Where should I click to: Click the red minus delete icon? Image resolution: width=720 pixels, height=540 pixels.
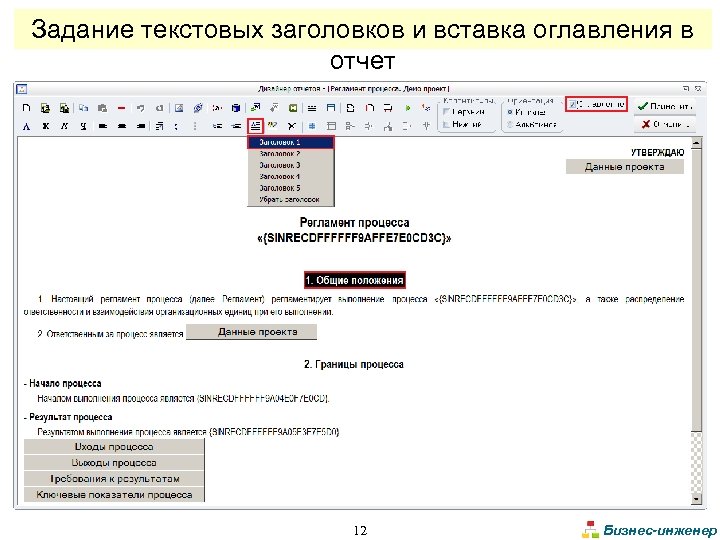tap(121, 108)
